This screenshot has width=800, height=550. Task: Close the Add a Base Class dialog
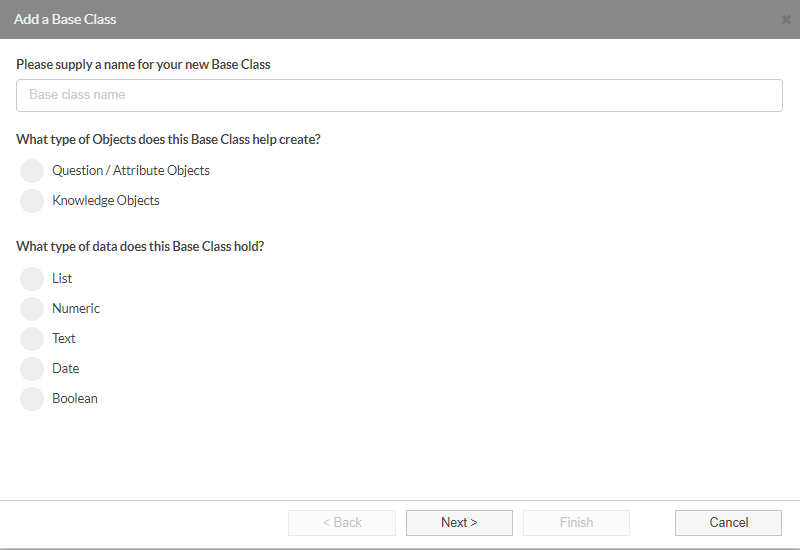click(x=786, y=19)
